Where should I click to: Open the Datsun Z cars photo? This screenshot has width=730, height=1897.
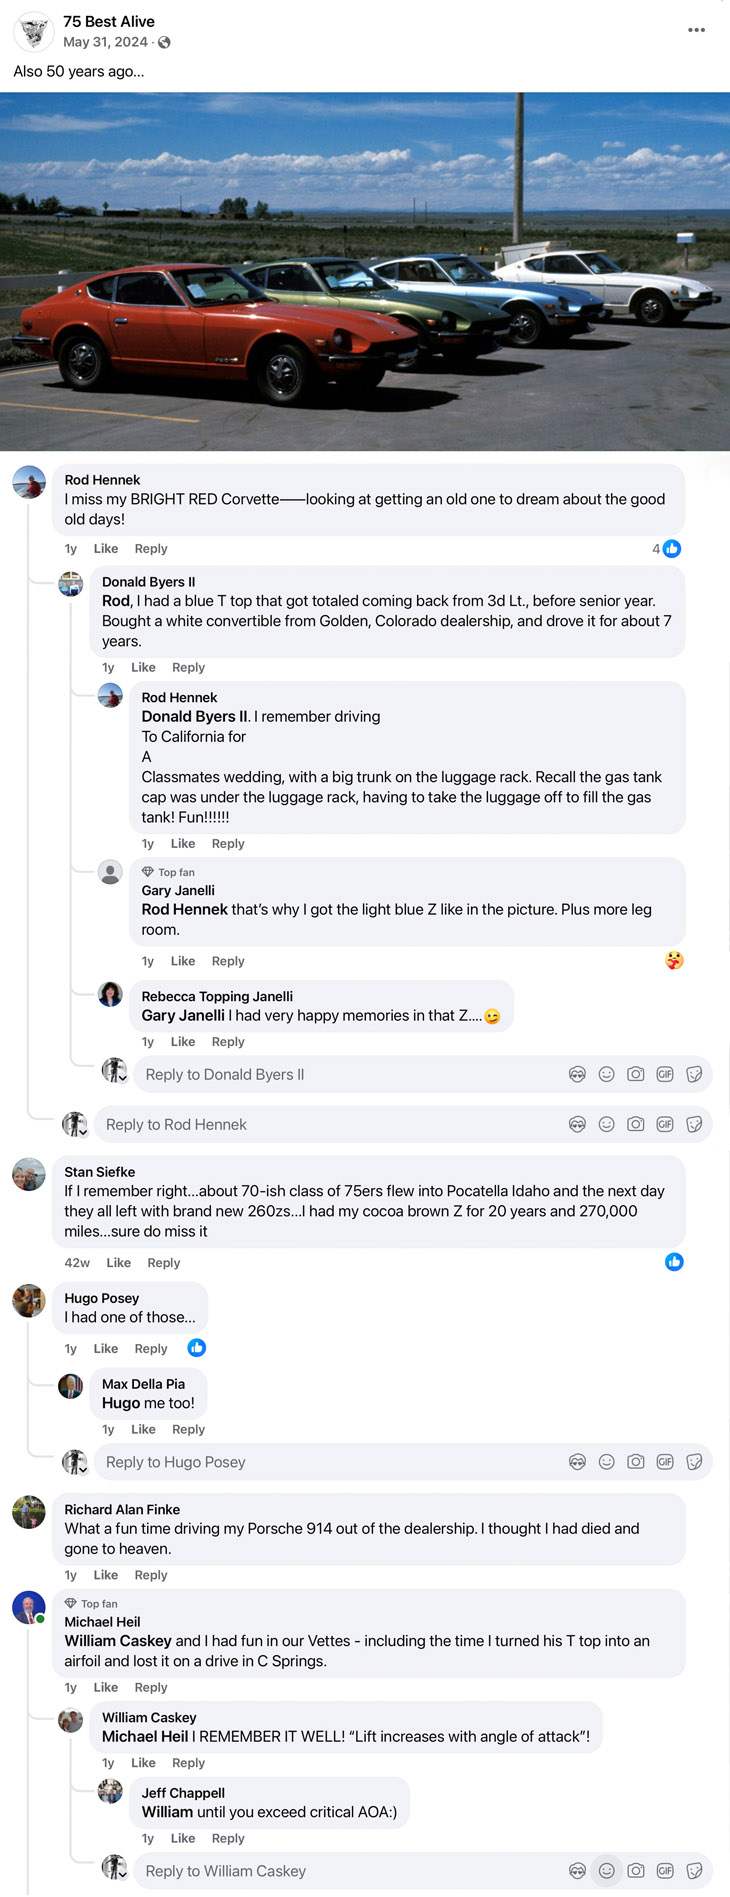(365, 272)
